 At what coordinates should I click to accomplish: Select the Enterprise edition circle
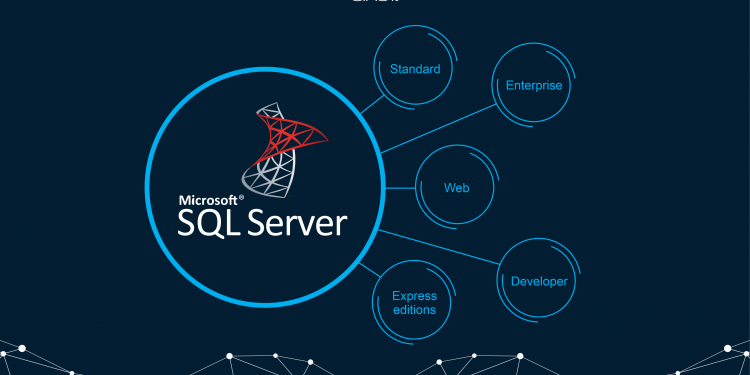533,86
